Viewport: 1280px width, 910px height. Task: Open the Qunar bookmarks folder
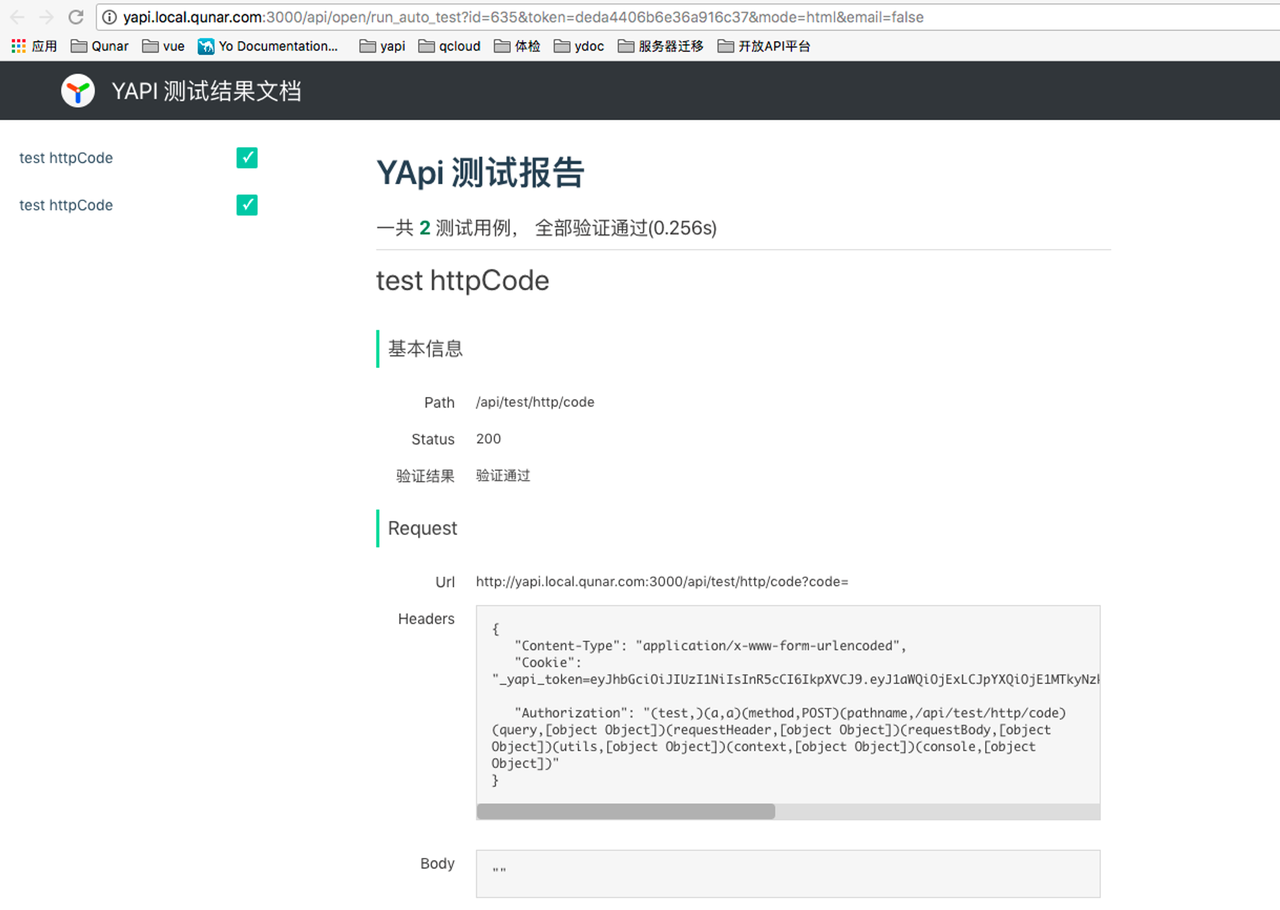[x=99, y=45]
